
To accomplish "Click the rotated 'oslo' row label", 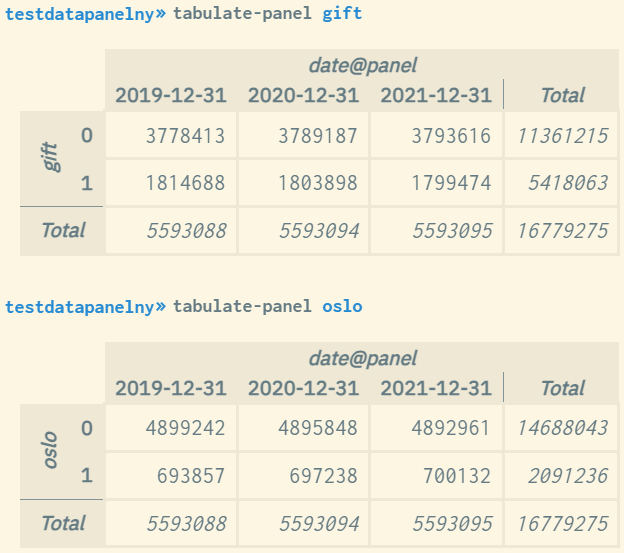I will coord(52,451).
